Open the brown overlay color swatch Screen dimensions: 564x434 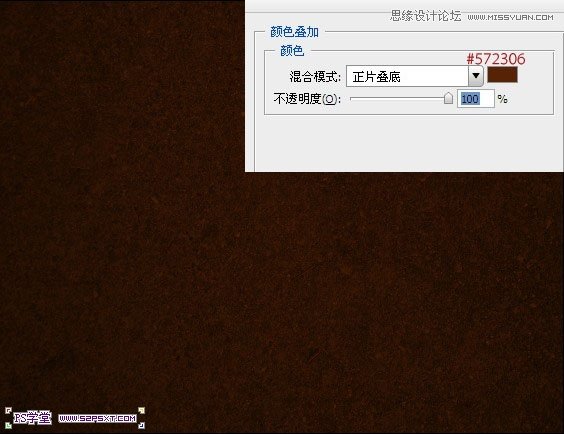coord(502,75)
